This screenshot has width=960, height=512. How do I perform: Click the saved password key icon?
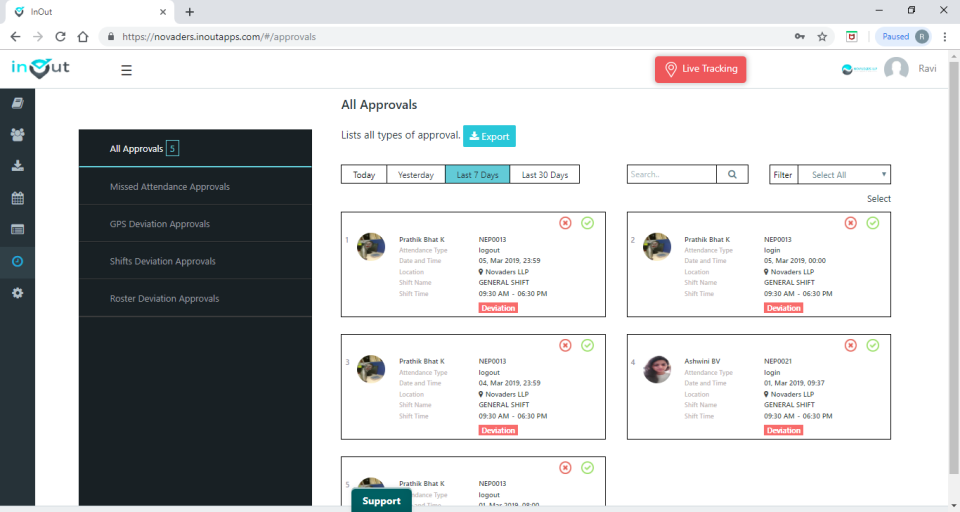(x=800, y=37)
